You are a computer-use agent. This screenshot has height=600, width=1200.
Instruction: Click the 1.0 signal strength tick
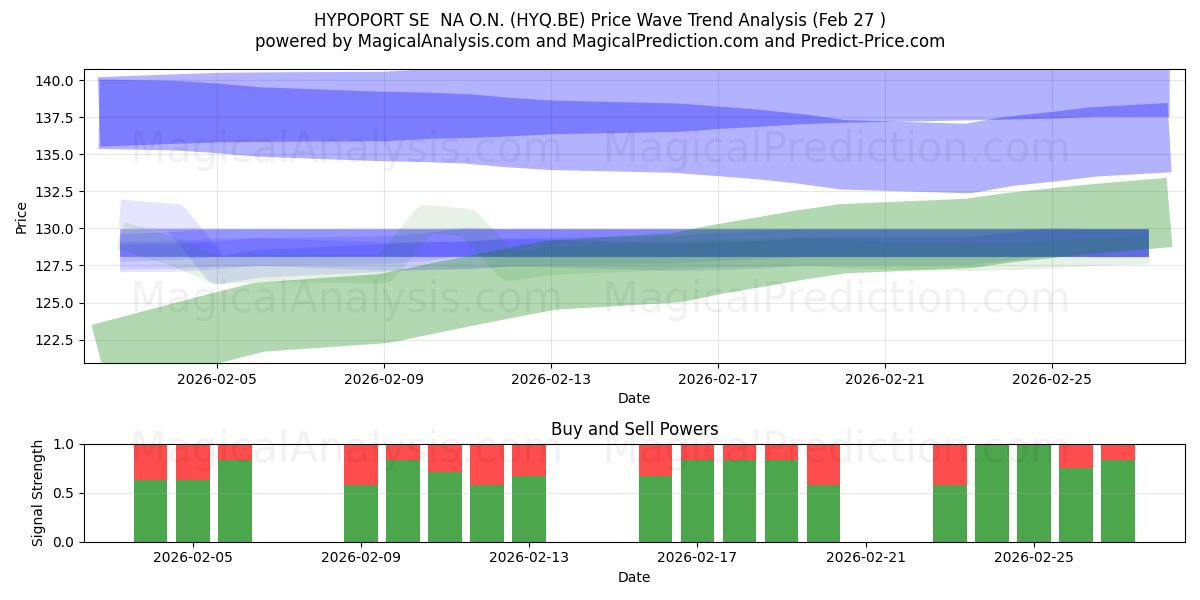click(x=65, y=444)
